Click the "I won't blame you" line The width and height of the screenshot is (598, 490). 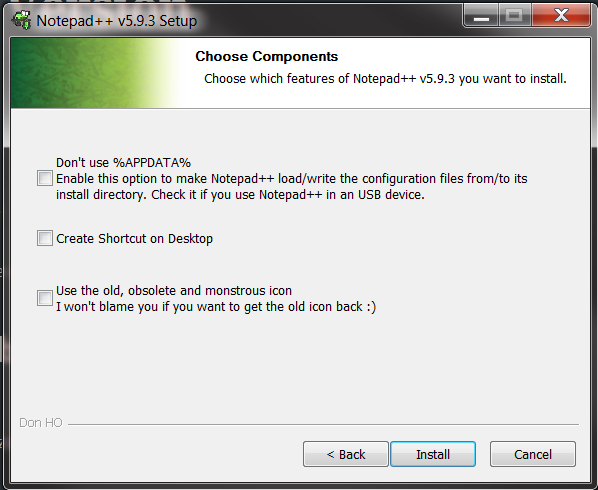[x=216, y=307]
